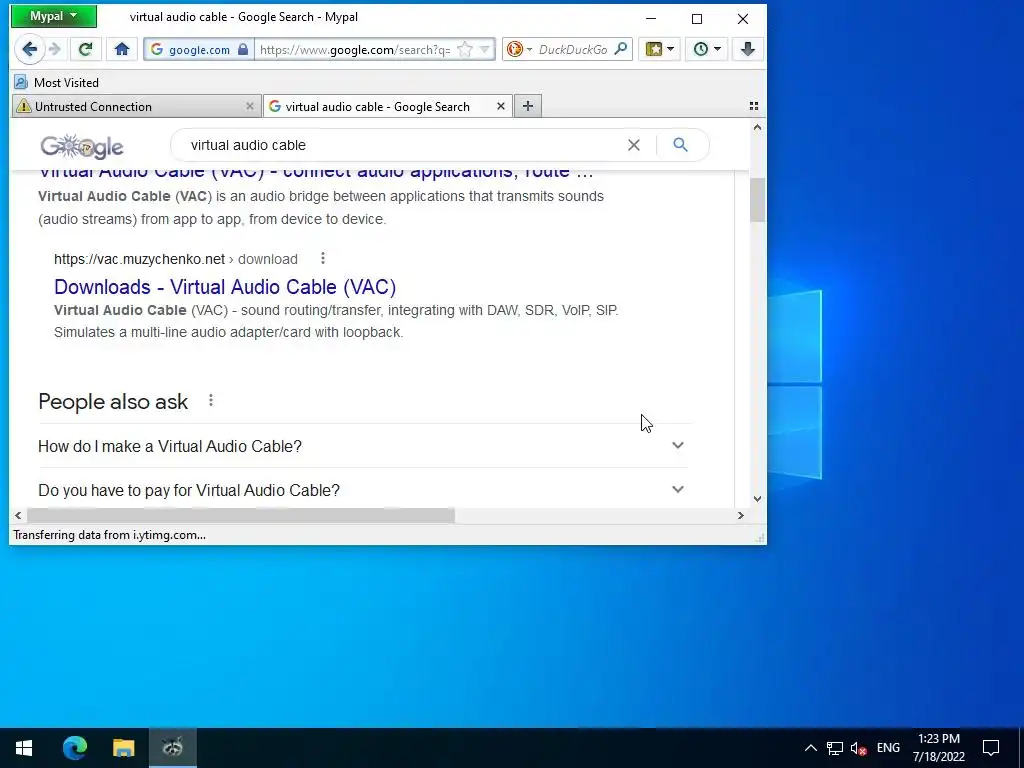Open the notification center icon

coord(991,748)
